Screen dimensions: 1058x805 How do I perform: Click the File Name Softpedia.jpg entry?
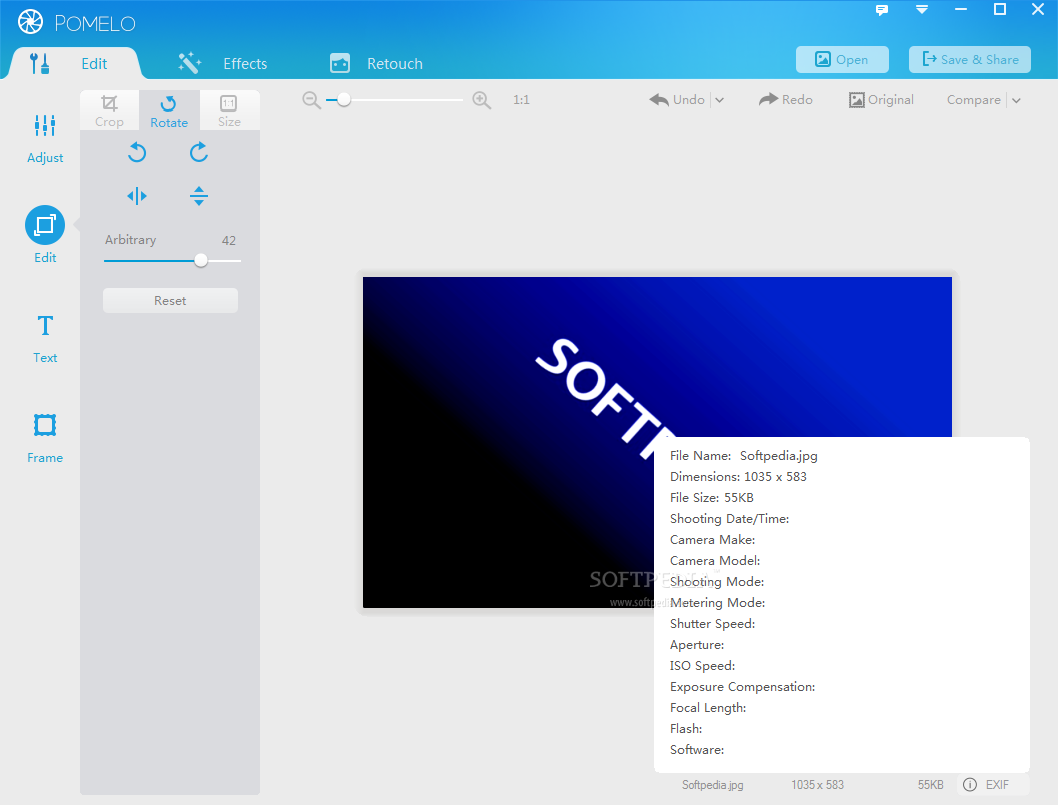(744, 455)
